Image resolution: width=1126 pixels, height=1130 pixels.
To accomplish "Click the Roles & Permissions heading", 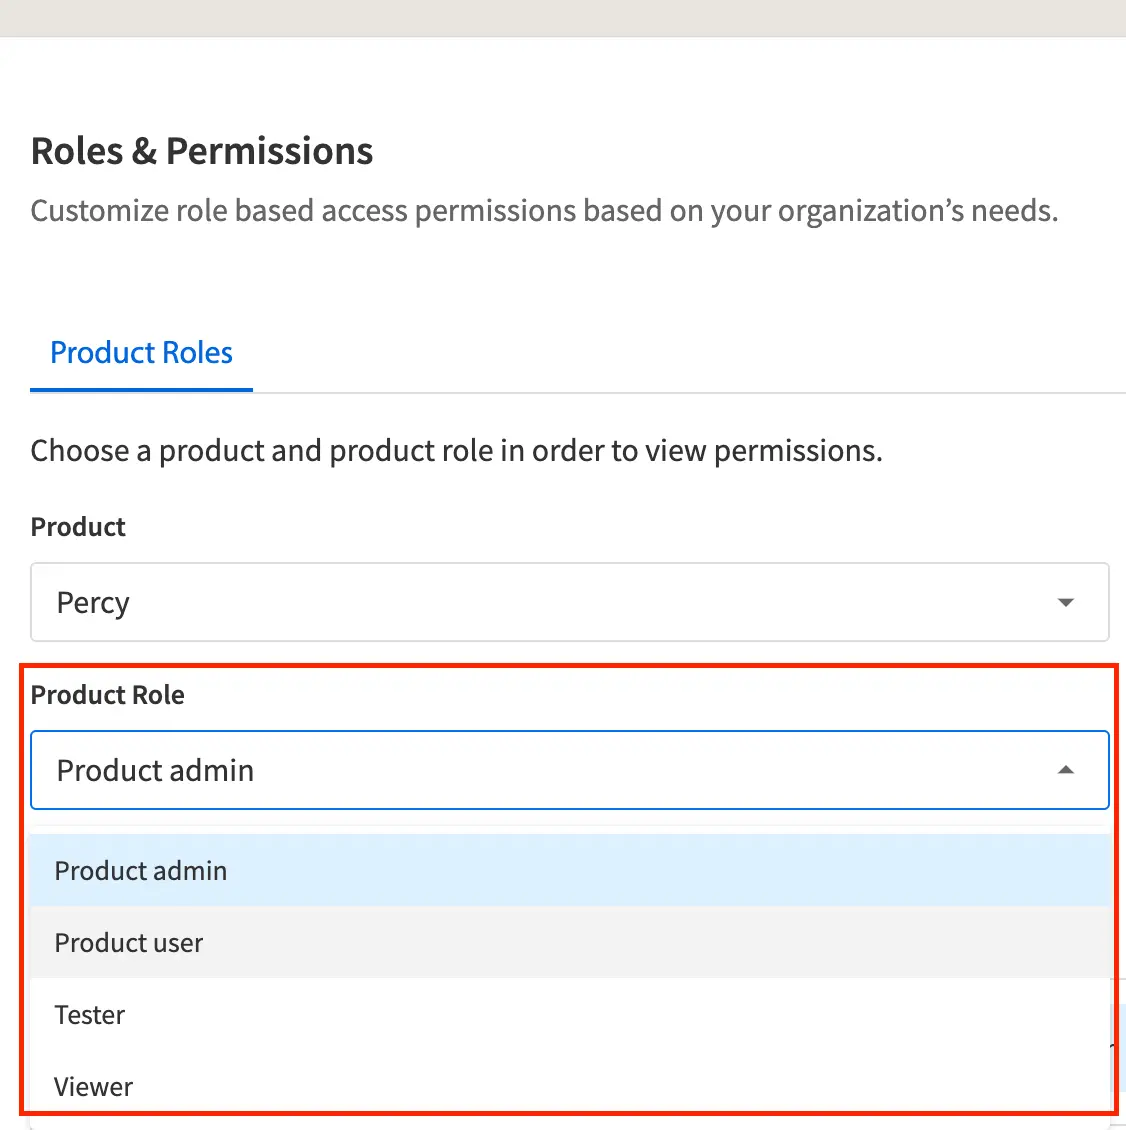I will (x=202, y=152).
